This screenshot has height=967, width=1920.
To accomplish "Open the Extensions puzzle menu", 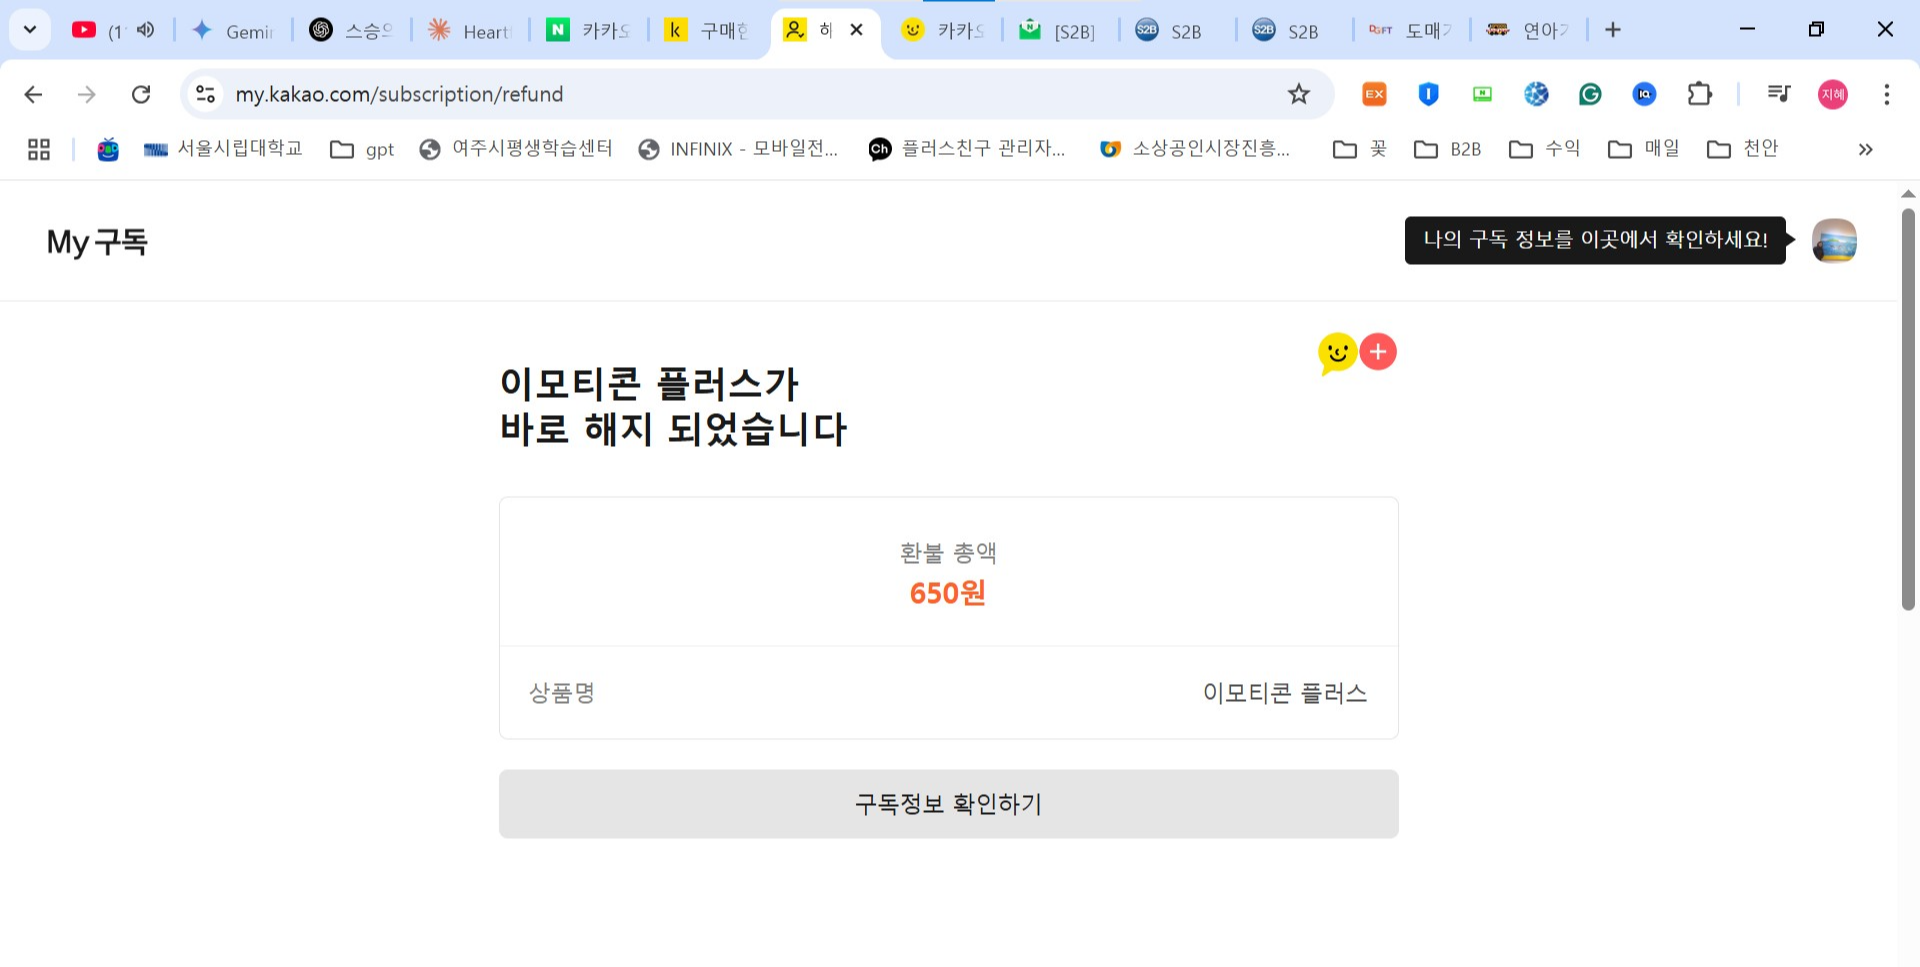I will [x=1699, y=94].
